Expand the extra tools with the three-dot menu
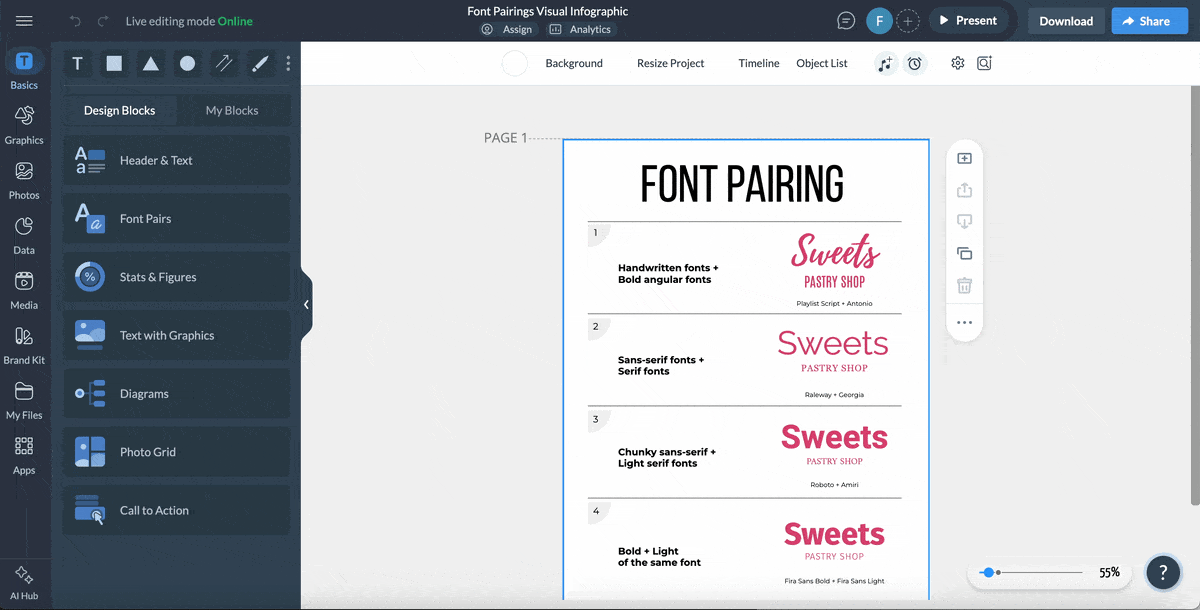This screenshot has height=610, width=1200. point(288,63)
